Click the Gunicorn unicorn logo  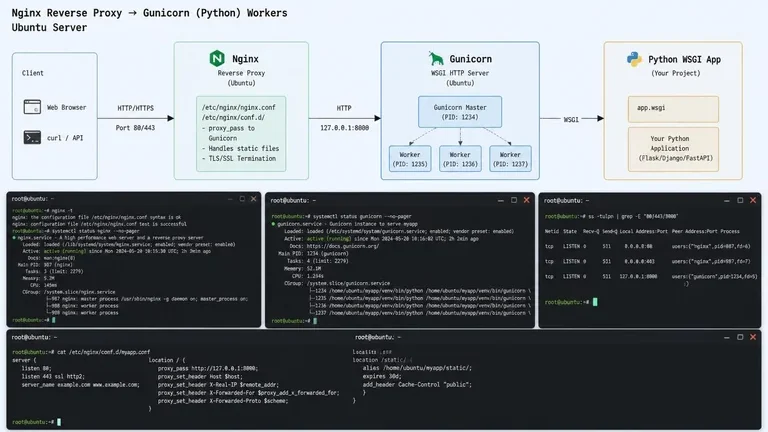435,58
